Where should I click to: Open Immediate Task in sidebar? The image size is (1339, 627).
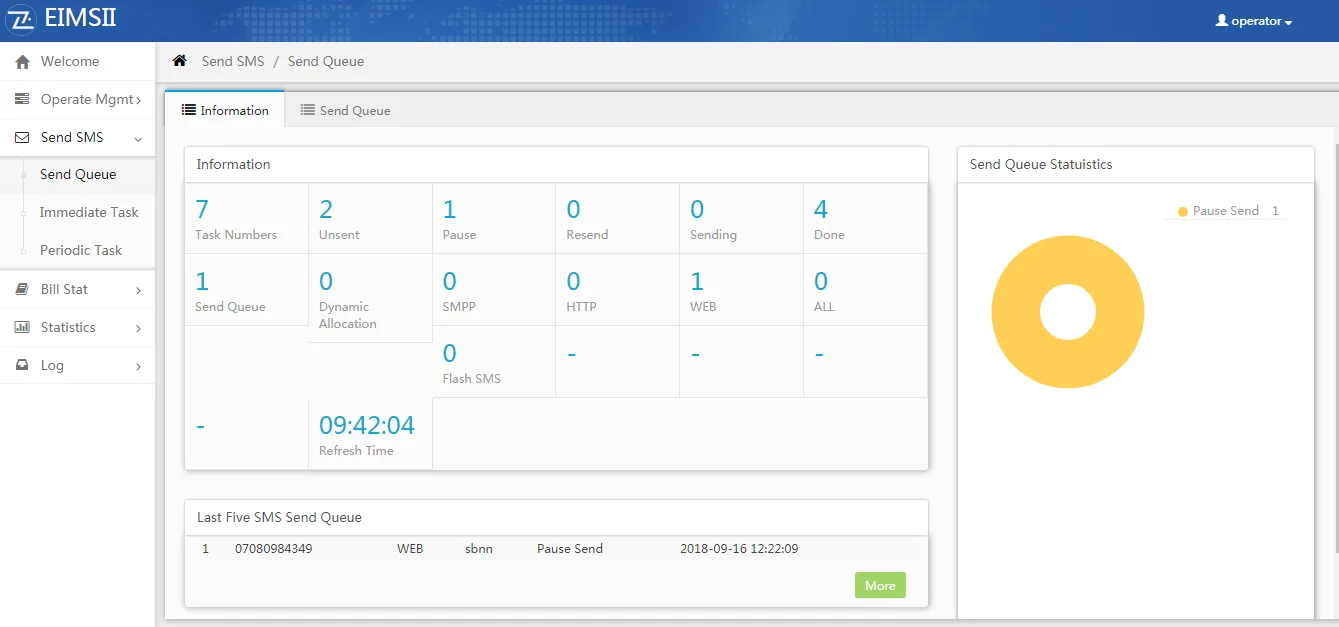point(89,212)
